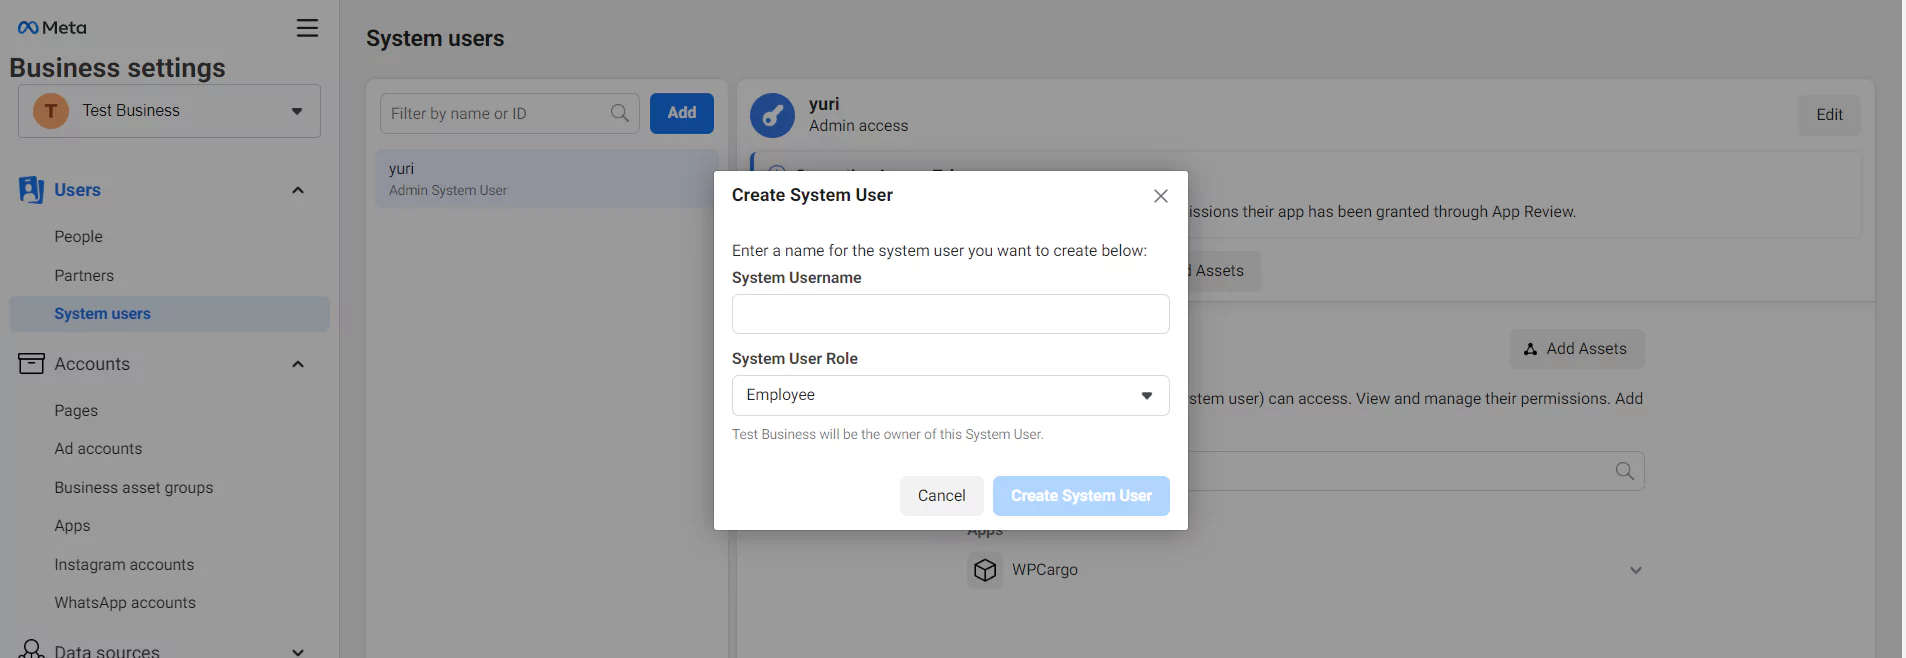The width and height of the screenshot is (1906, 658).
Task: Click the WPCargo app cube icon
Action: click(985, 570)
